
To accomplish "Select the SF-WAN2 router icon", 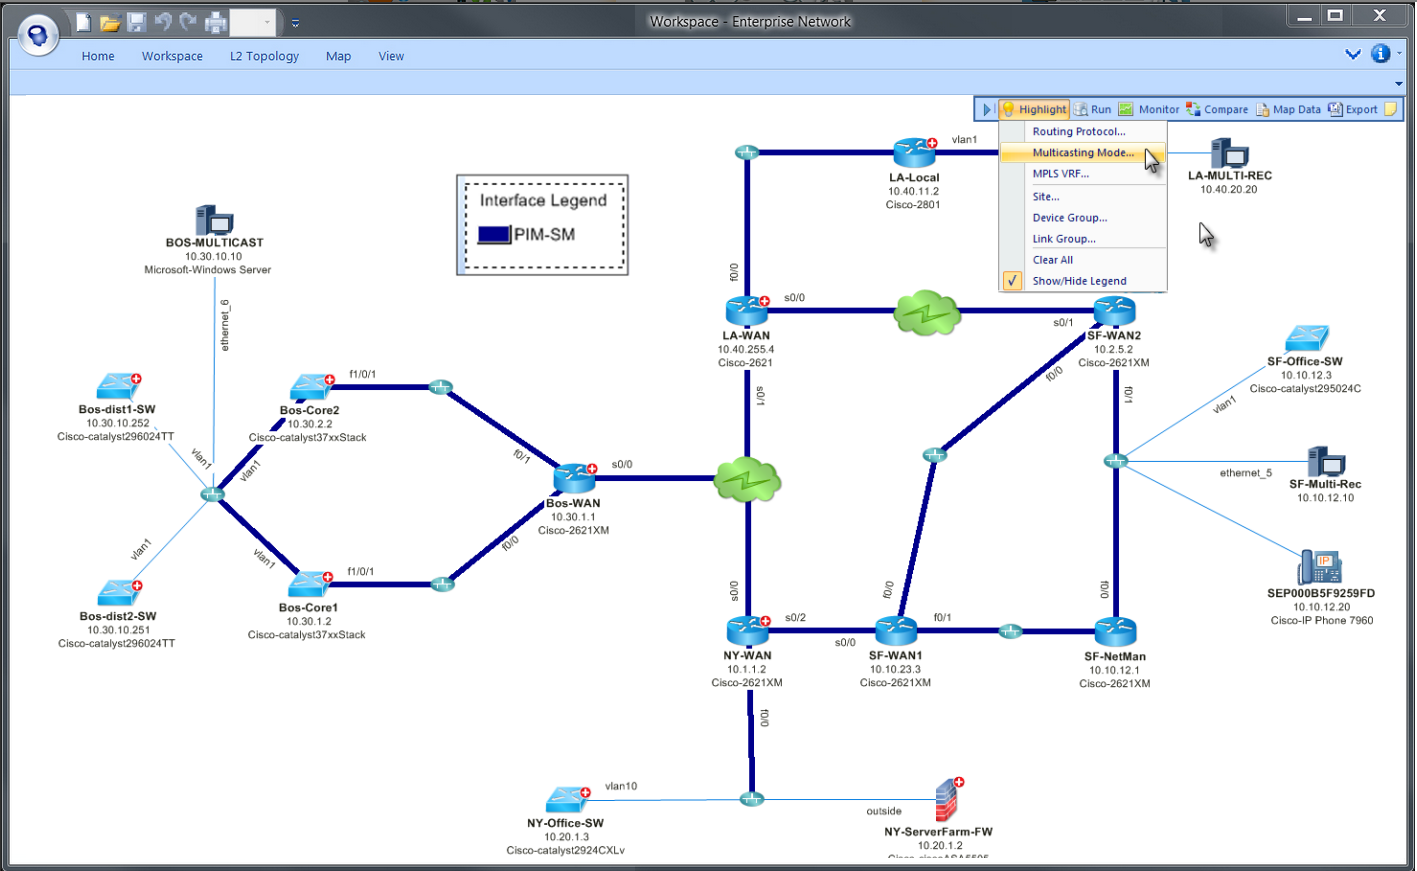I will click(x=1115, y=312).
